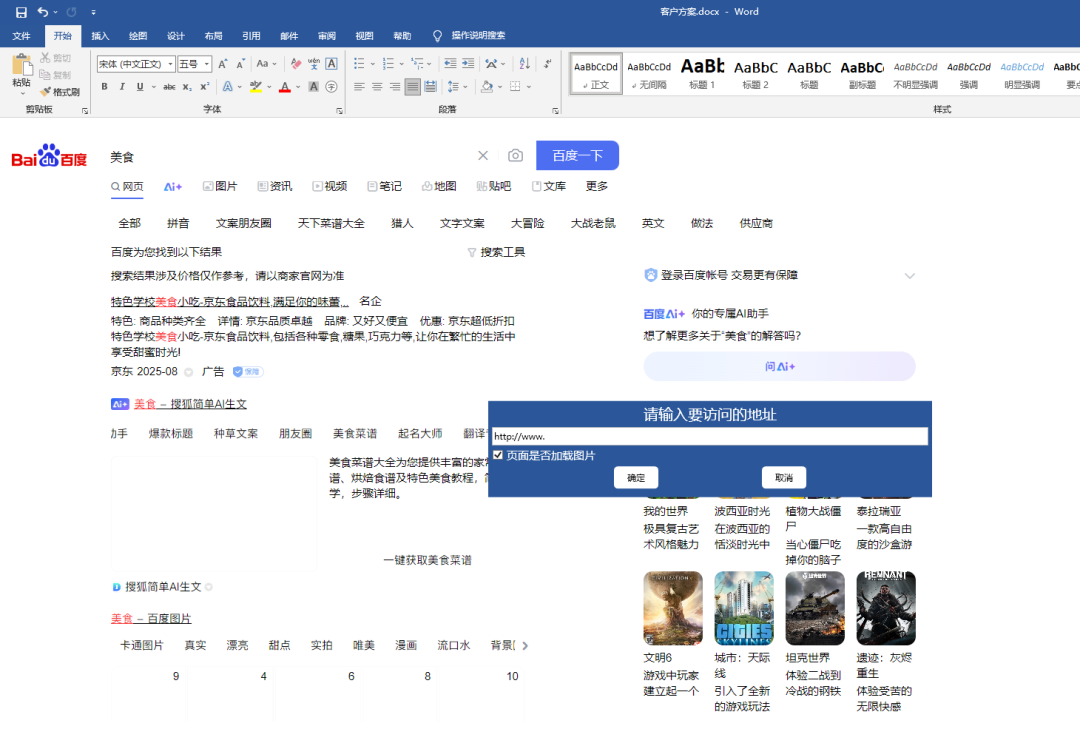Screen dimensions: 1080x746
Task: Click the Redo arrow icon
Action: [x=72, y=12]
